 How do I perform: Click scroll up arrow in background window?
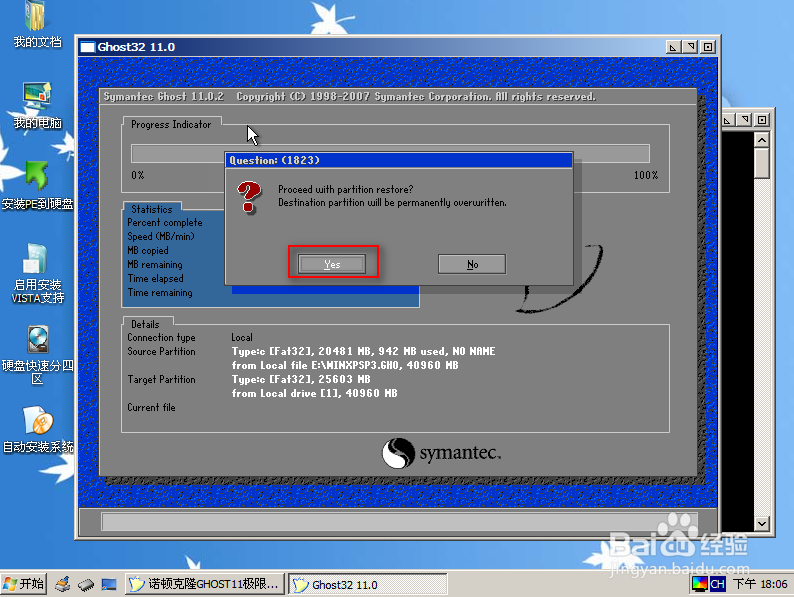point(762,139)
